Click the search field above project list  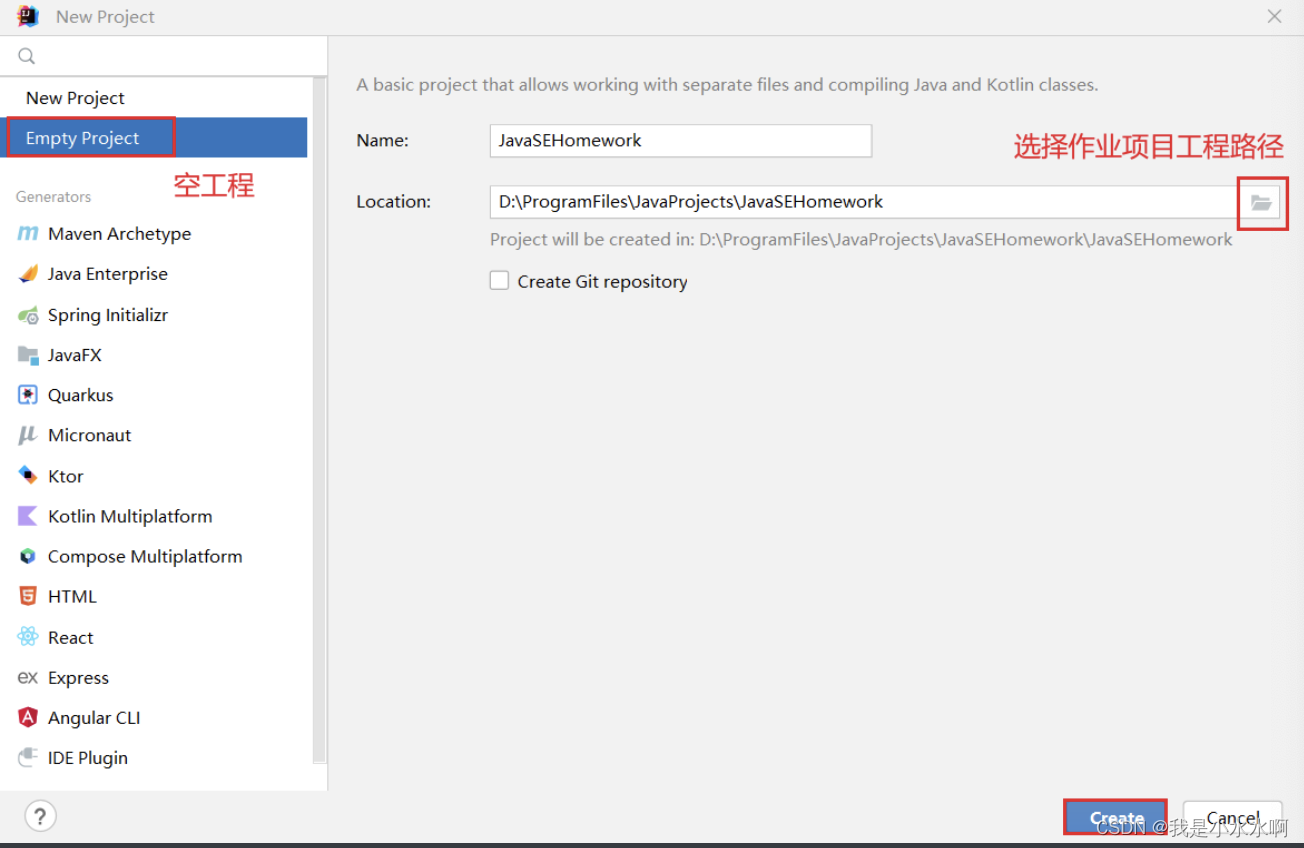coord(164,56)
